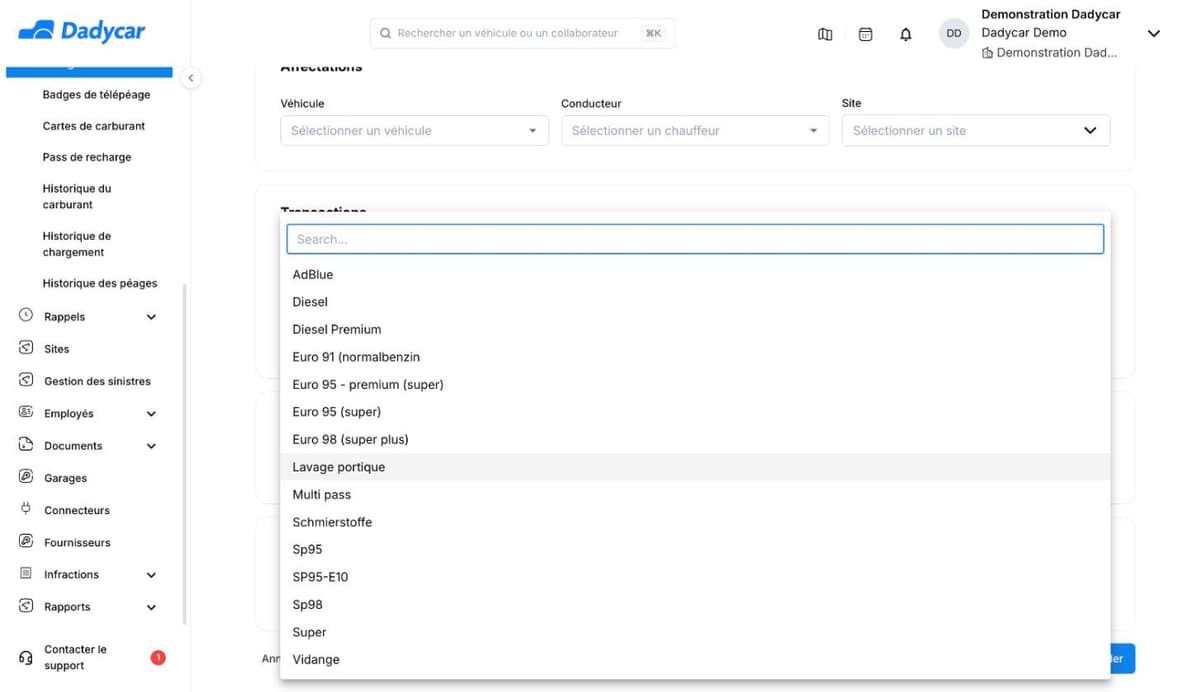Expand the Infractions submenu chevron
Screen dimensions: 1200x692
point(151,575)
